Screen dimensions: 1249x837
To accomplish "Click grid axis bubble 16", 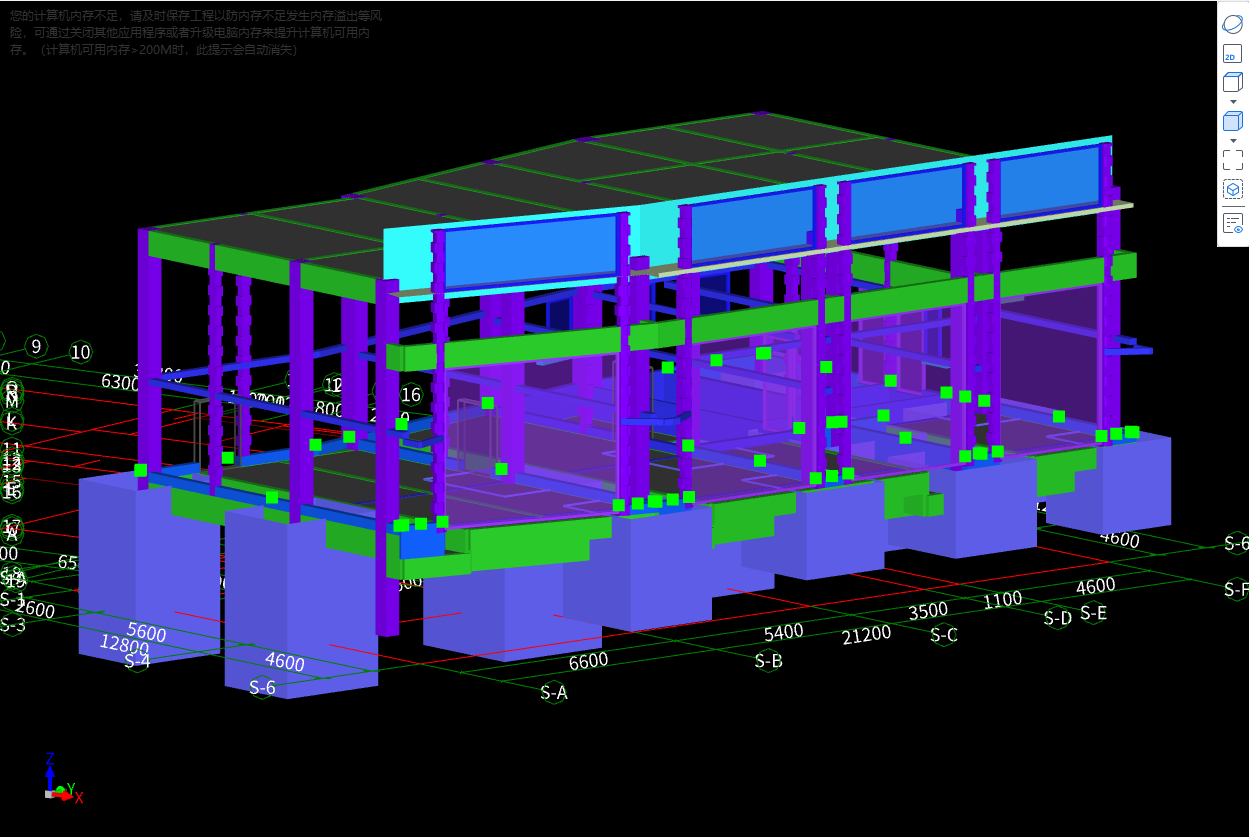I will click(x=411, y=394).
